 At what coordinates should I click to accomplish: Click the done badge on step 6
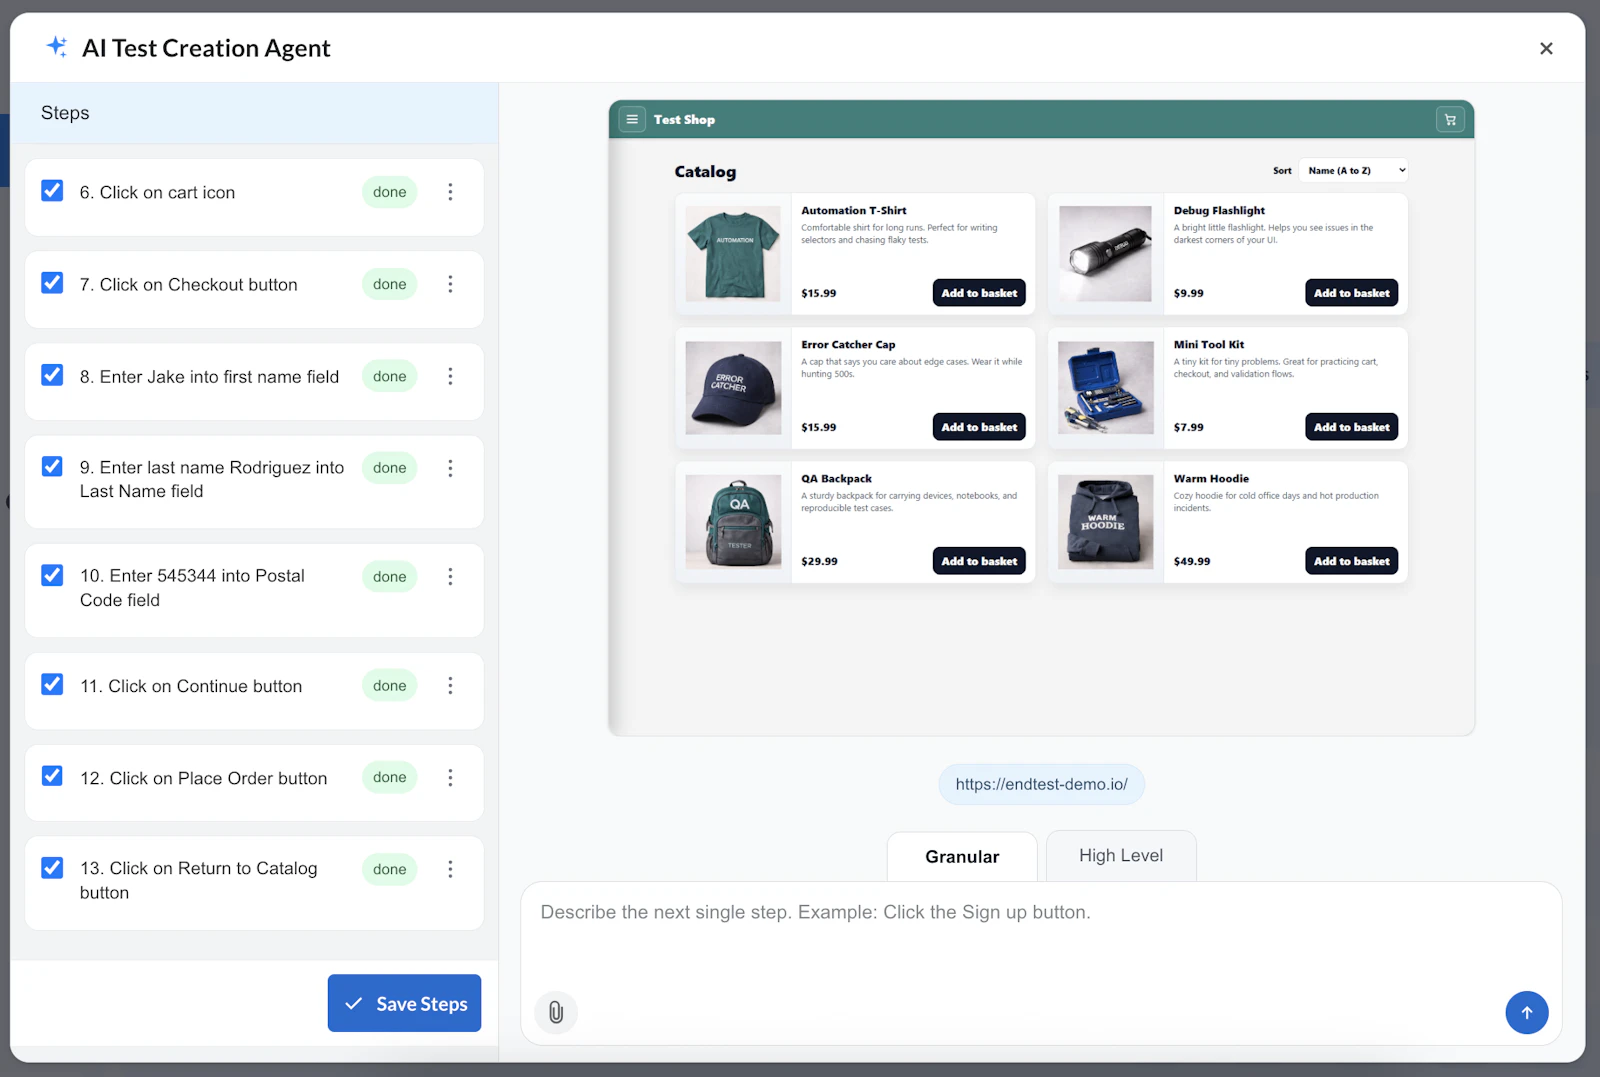coord(389,192)
